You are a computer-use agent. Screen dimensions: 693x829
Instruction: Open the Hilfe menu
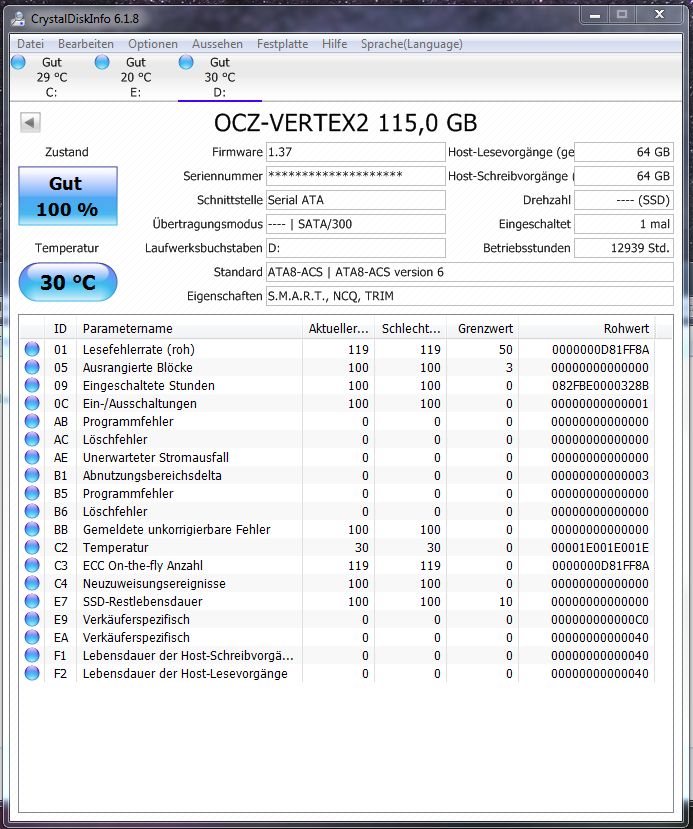point(335,44)
